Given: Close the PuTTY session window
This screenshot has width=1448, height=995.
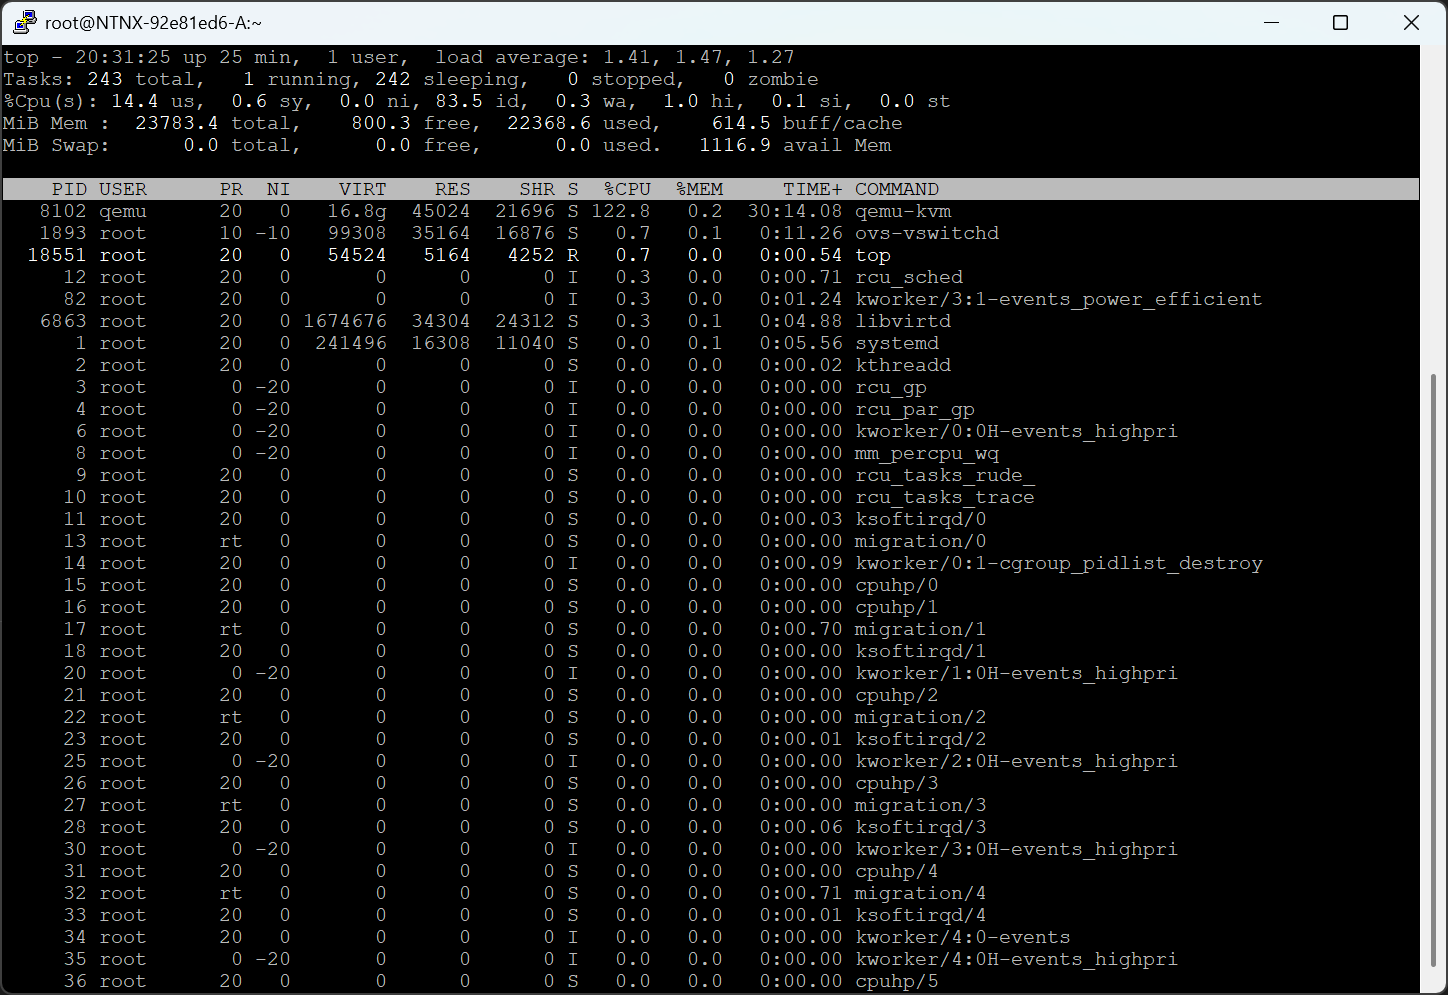Looking at the screenshot, I should (x=1411, y=22).
